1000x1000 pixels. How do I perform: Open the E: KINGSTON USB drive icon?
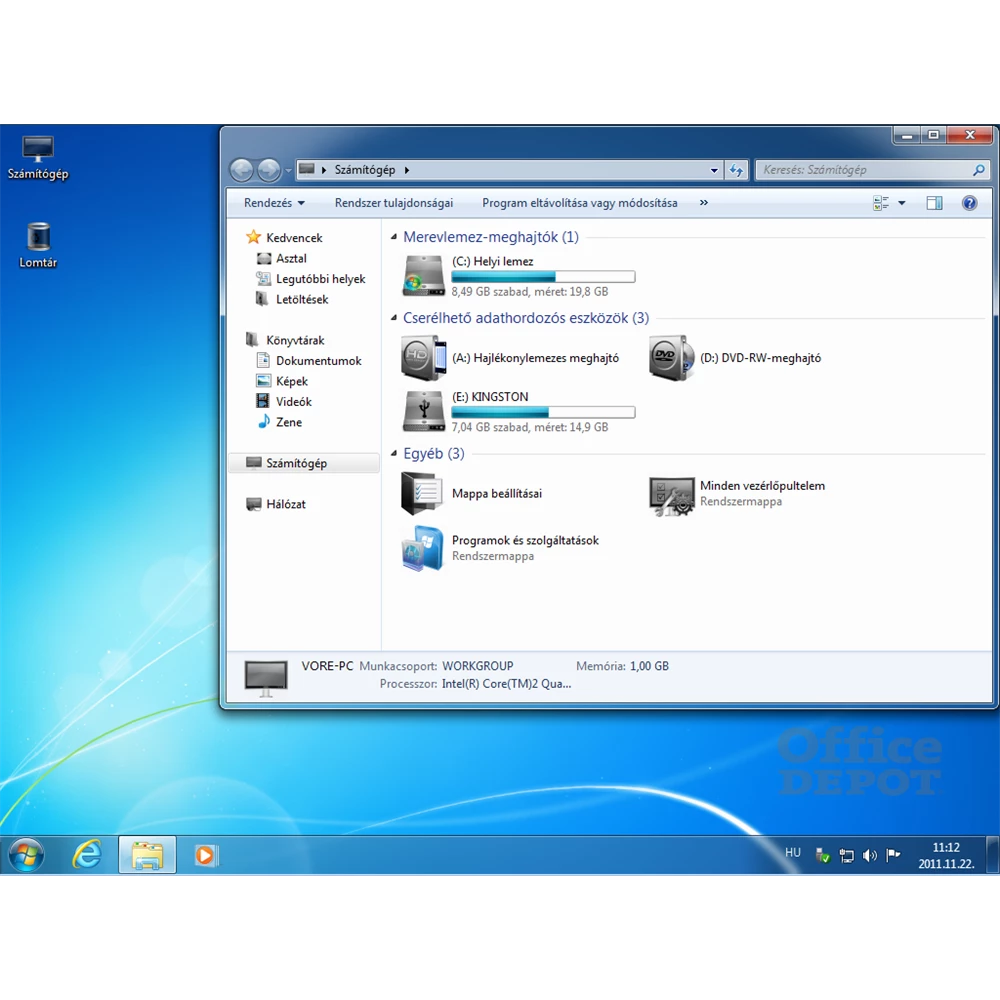click(422, 411)
